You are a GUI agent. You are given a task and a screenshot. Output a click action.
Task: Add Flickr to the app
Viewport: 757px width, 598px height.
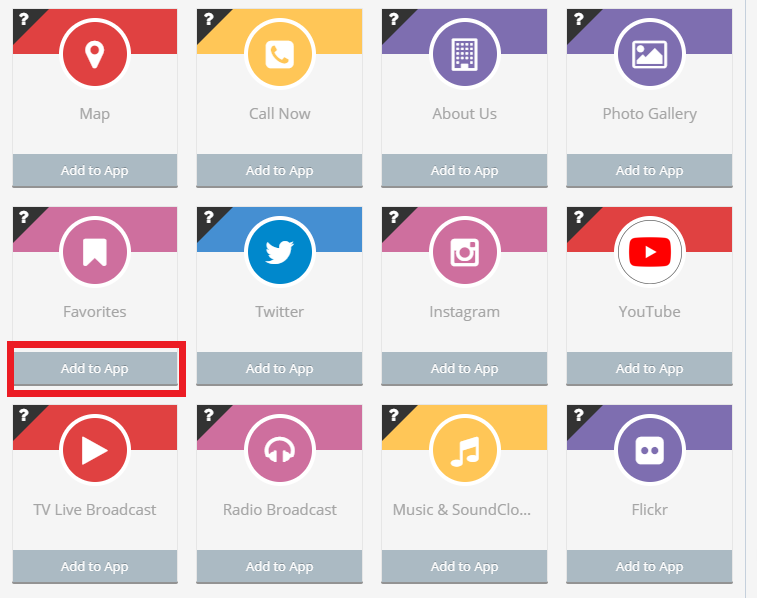649,566
